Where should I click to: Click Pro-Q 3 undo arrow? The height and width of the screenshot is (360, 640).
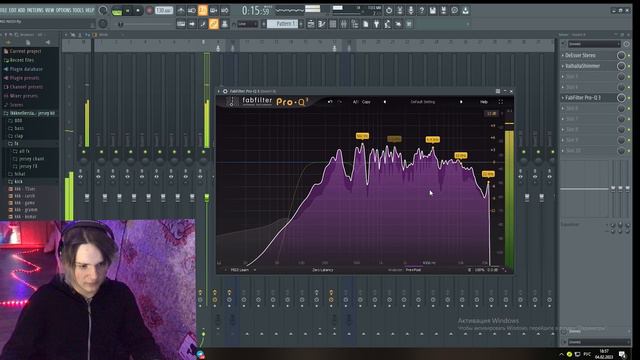click(x=330, y=102)
